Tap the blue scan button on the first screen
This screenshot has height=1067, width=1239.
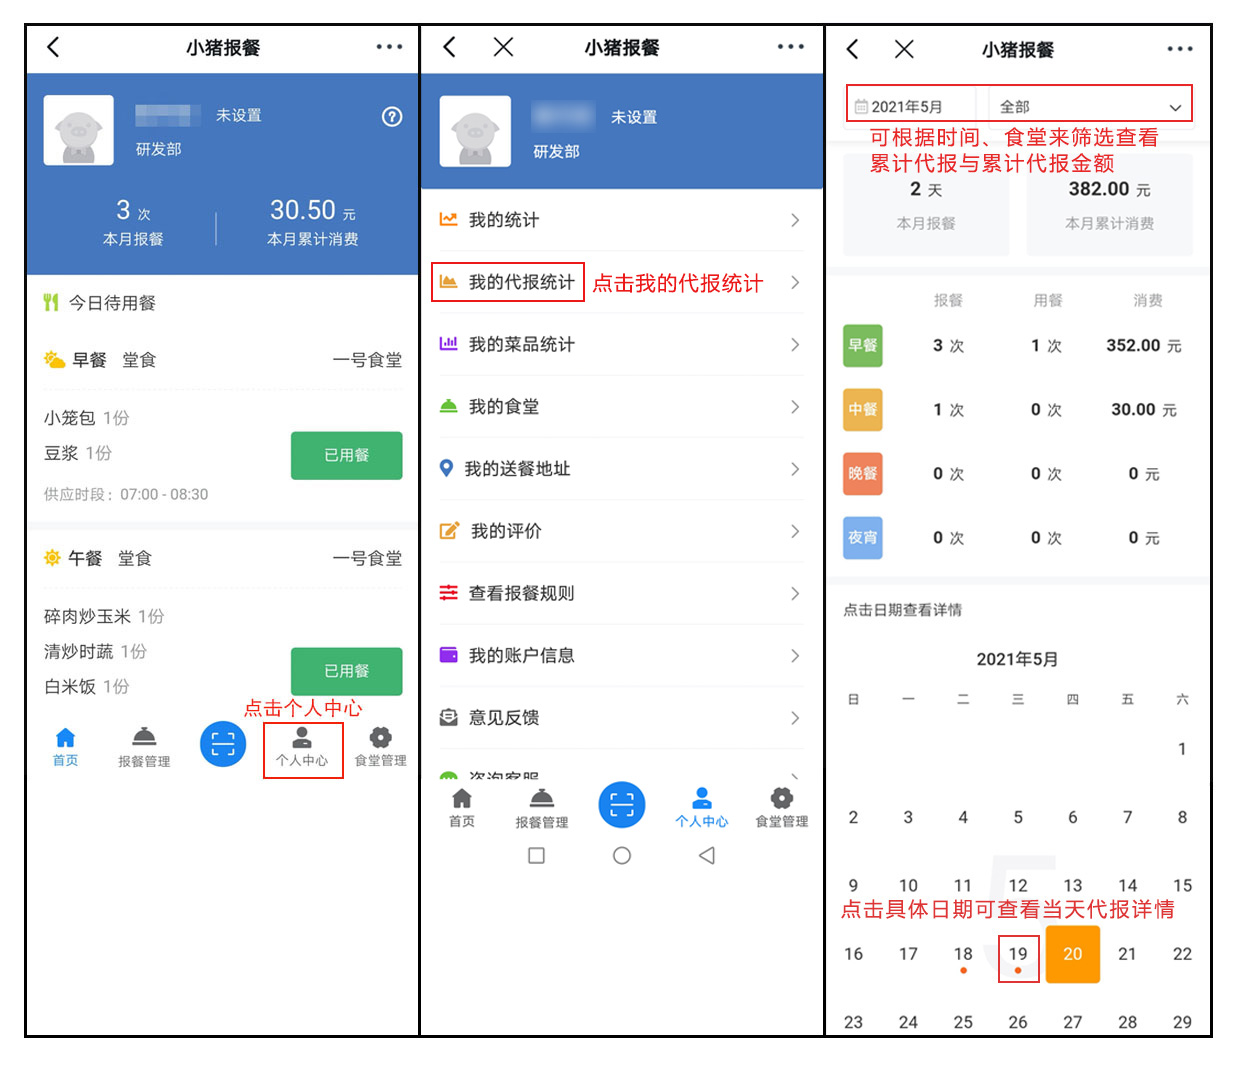223,744
